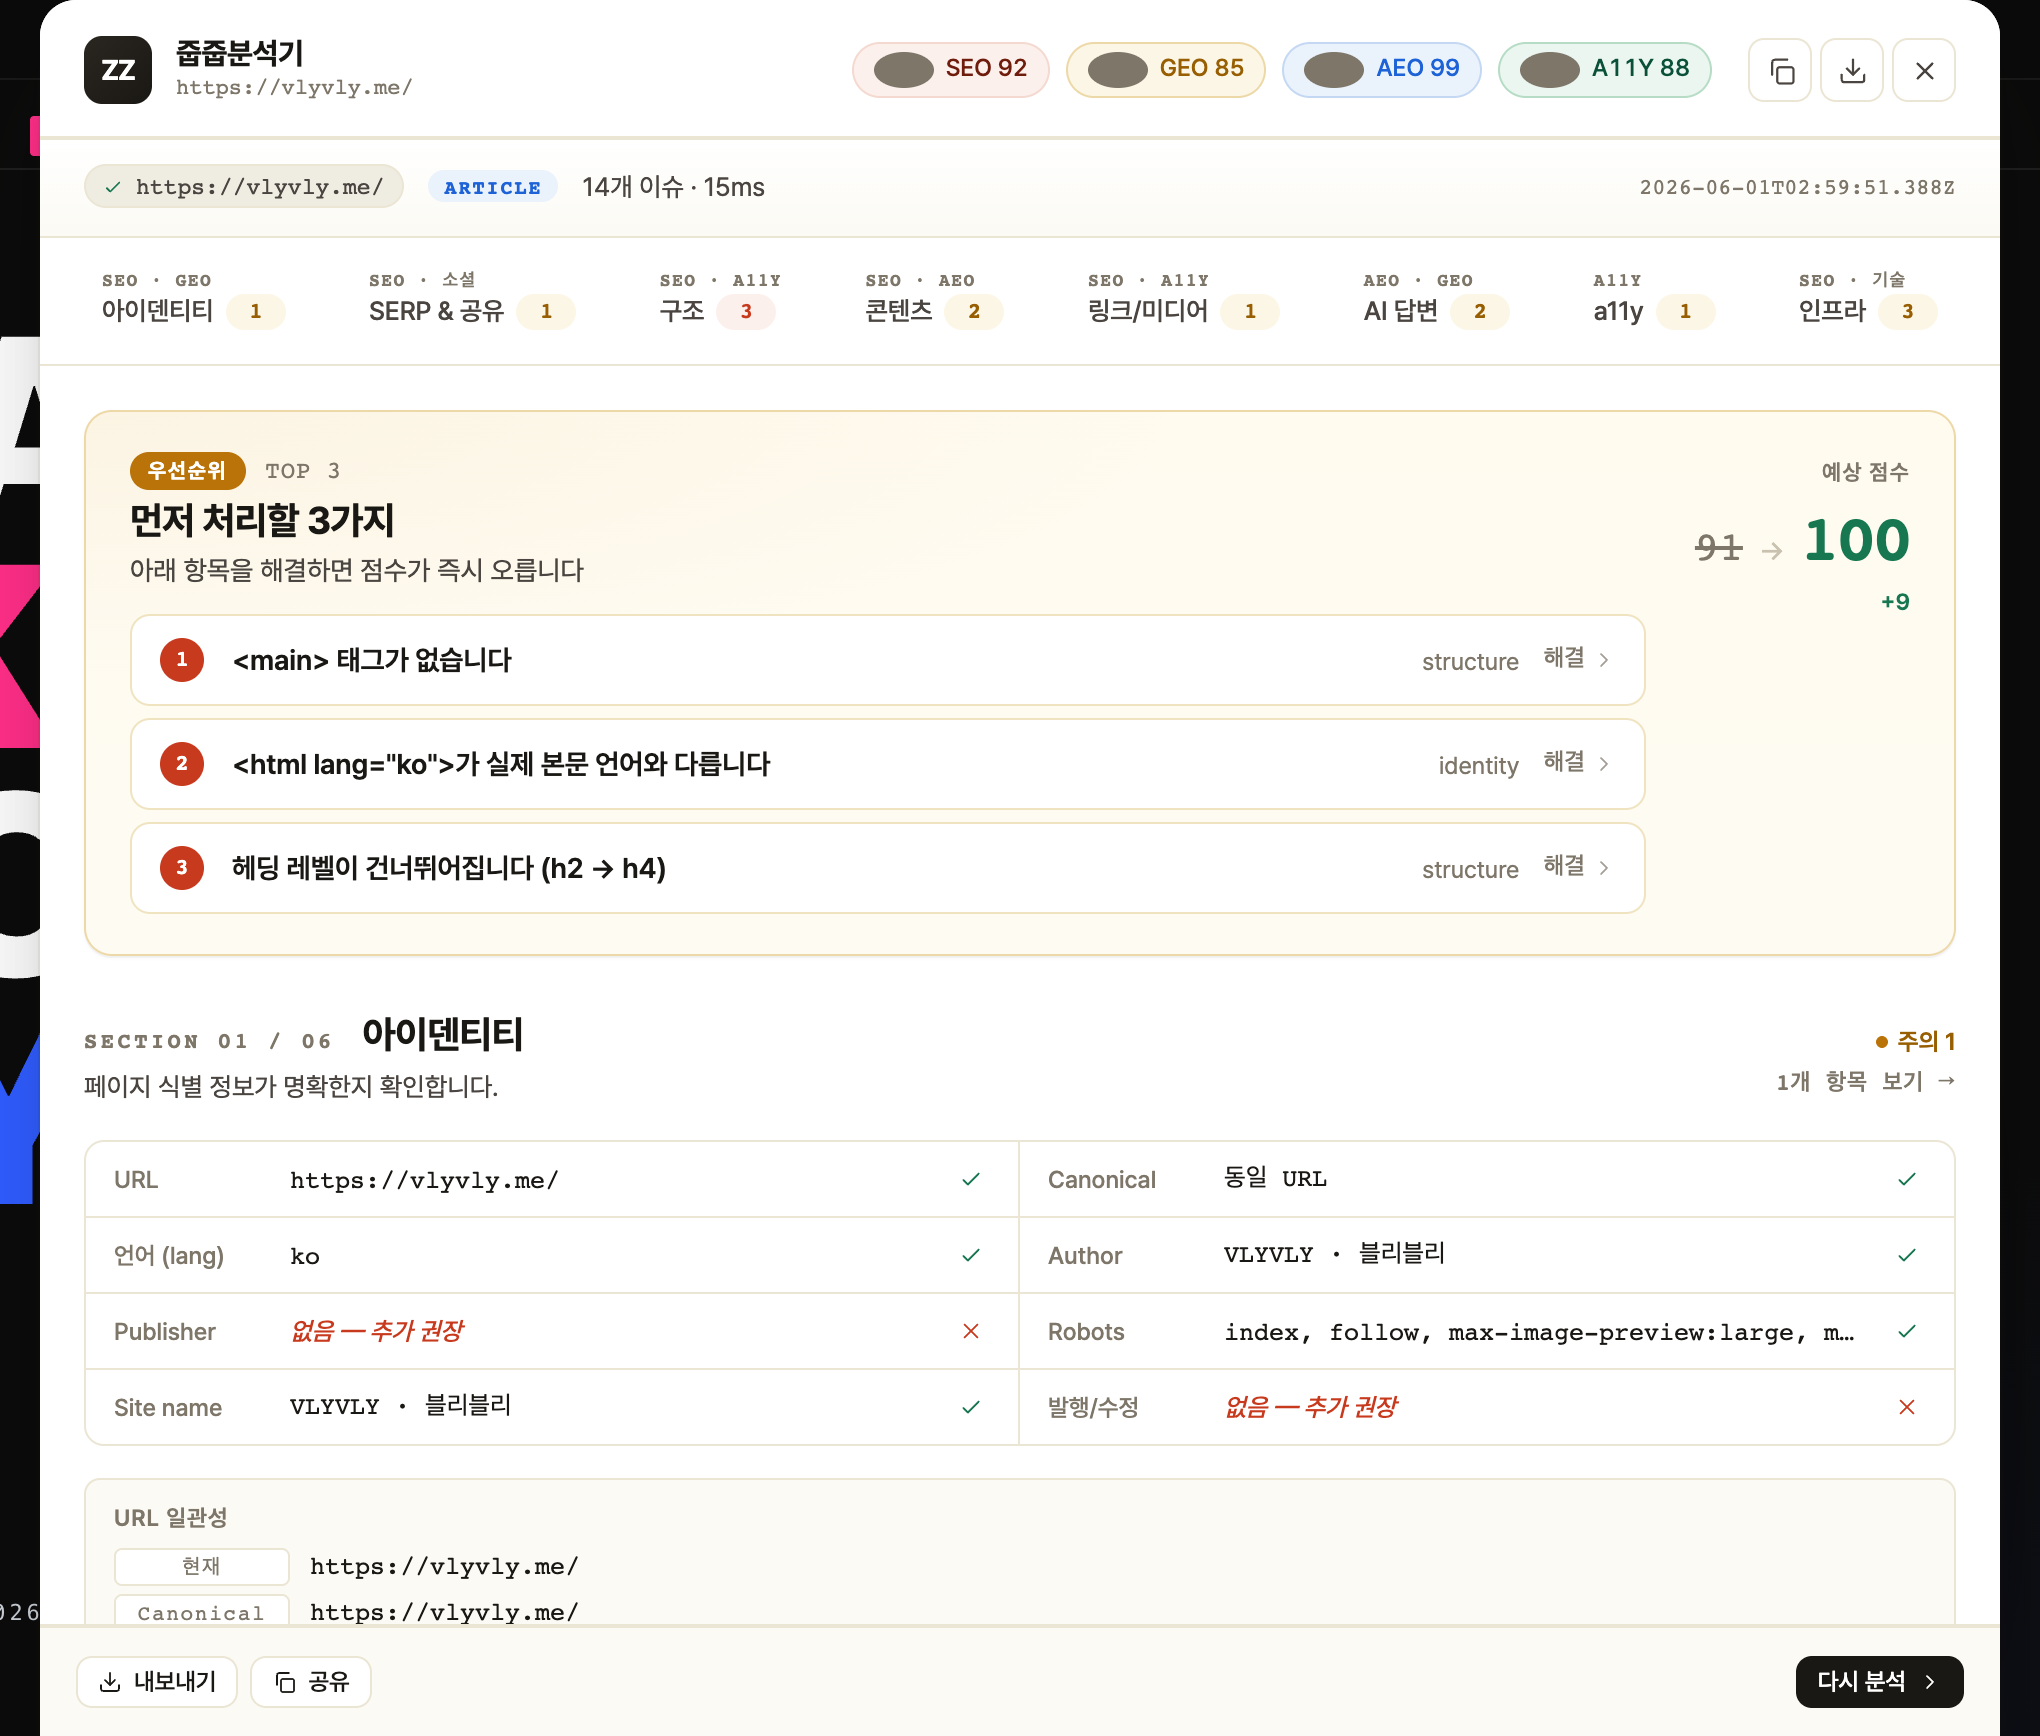Click the timestamp 2026-06-01T02:59:51.388Z
The height and width of the screenshot is (1736, 2040).
[x=1797, y=187]
